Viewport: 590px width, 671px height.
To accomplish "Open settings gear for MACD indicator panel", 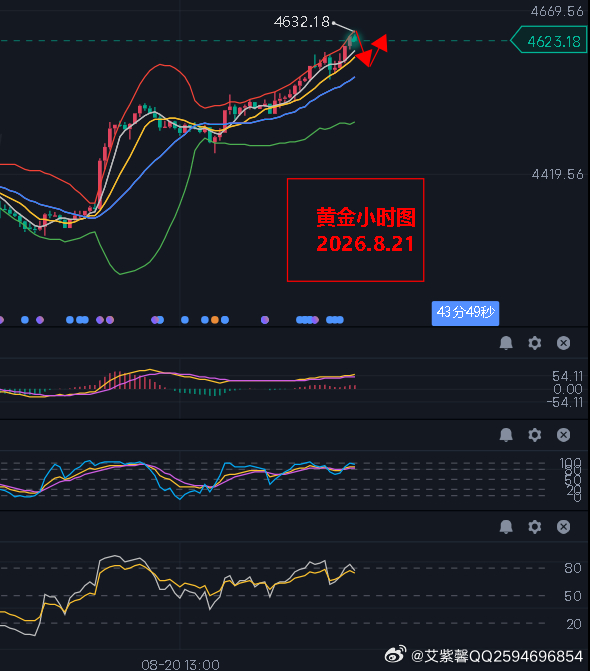I will [x=535, y=343].
